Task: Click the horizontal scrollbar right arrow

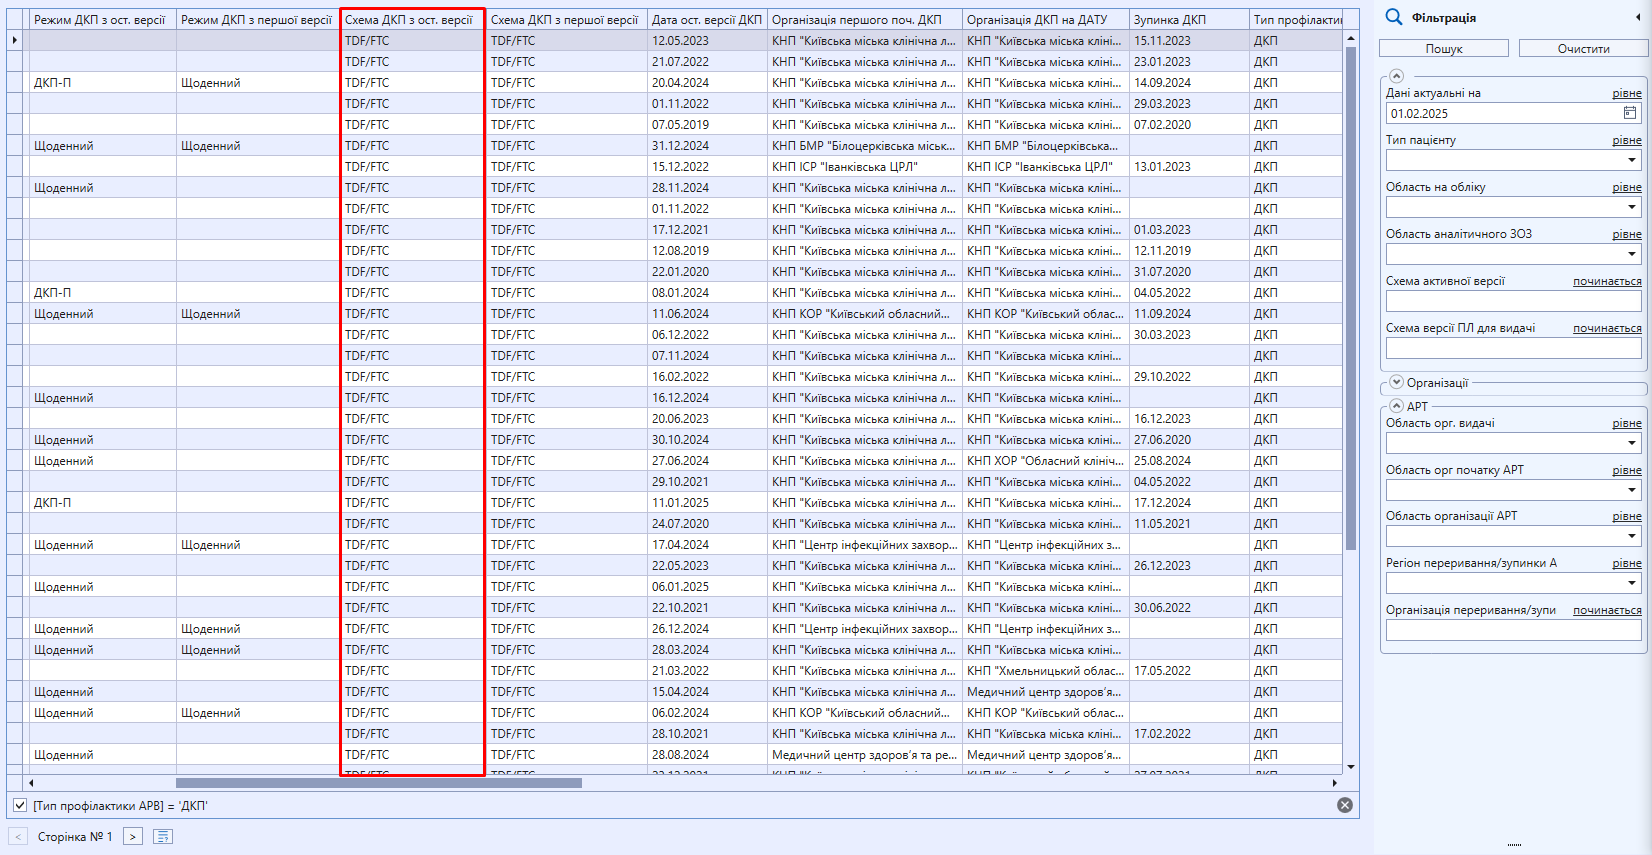Action: (1335, 783)
